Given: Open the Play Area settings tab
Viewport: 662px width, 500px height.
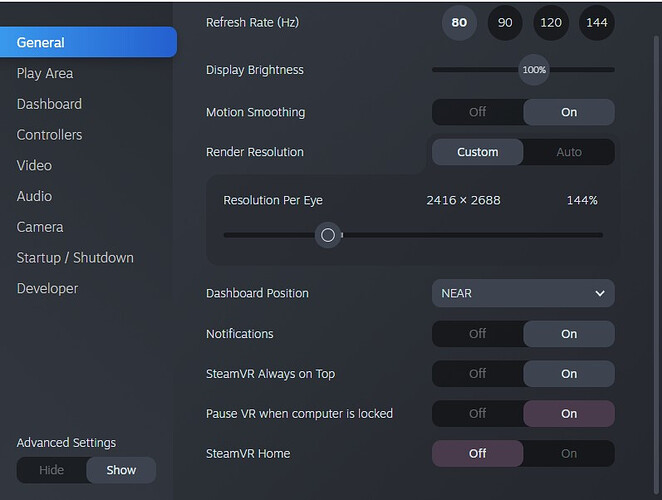Looking at the screenshot, I should (45, 73).
